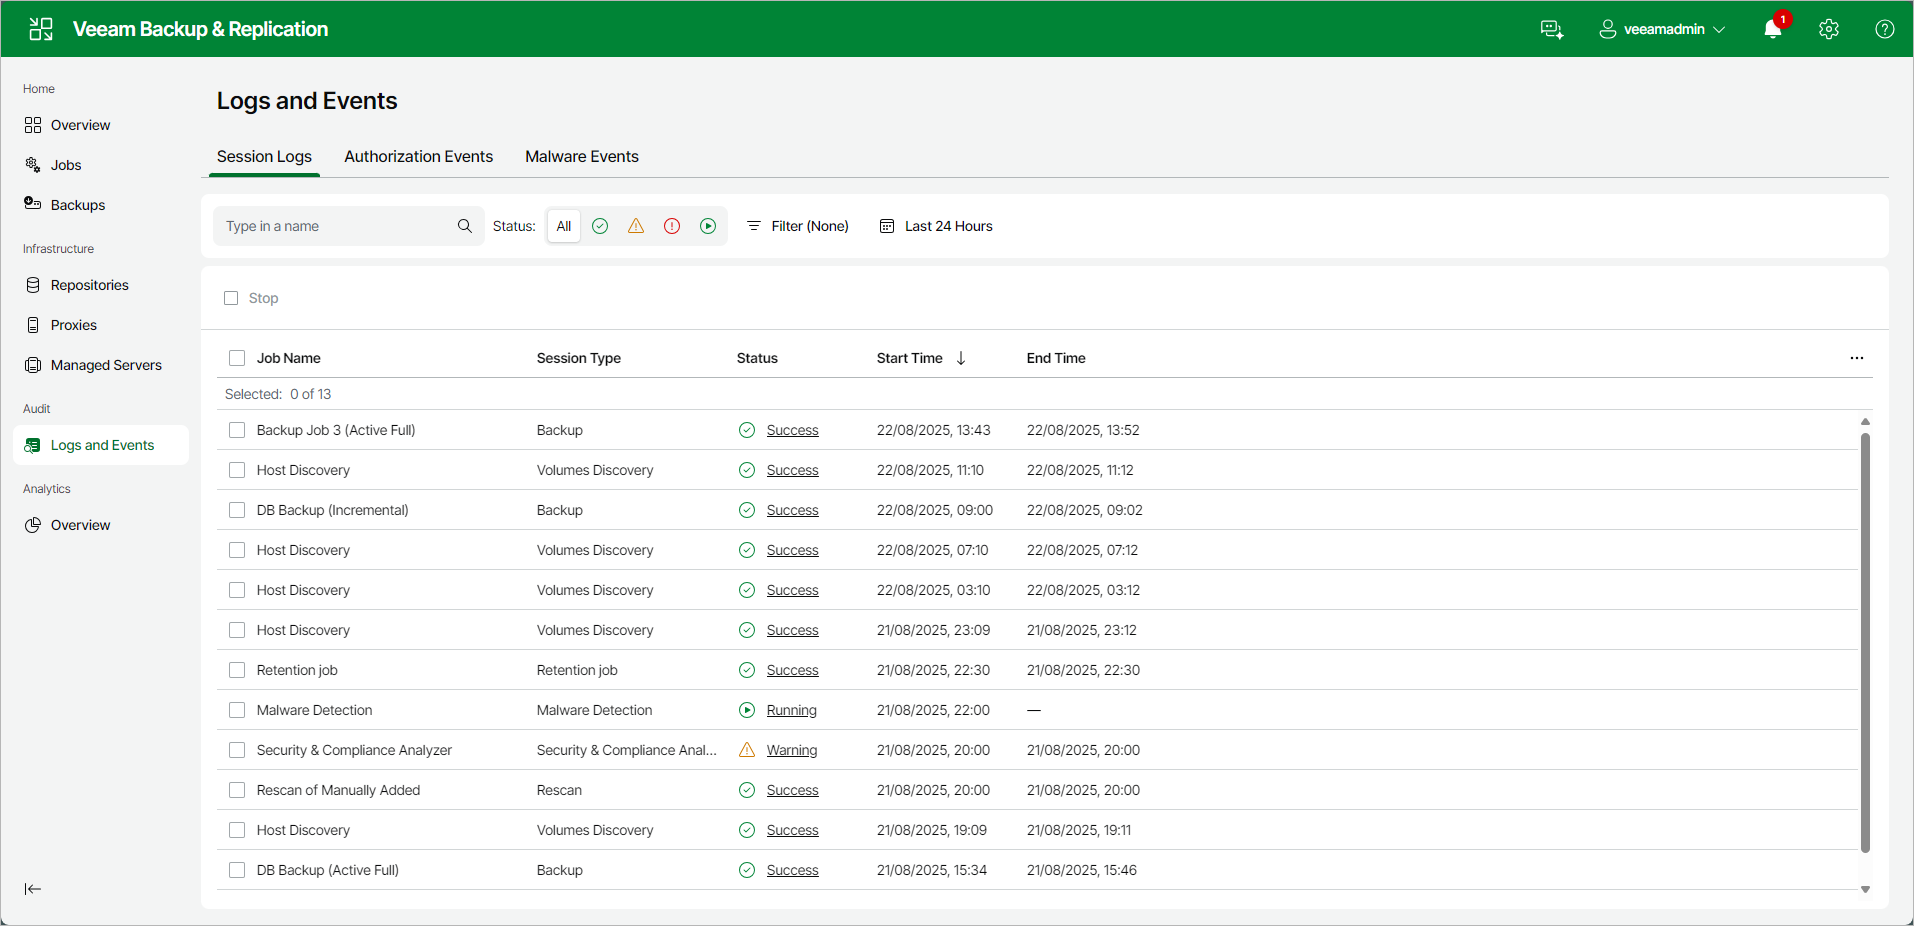Filter sessions by Error status

tap(671, 226)
